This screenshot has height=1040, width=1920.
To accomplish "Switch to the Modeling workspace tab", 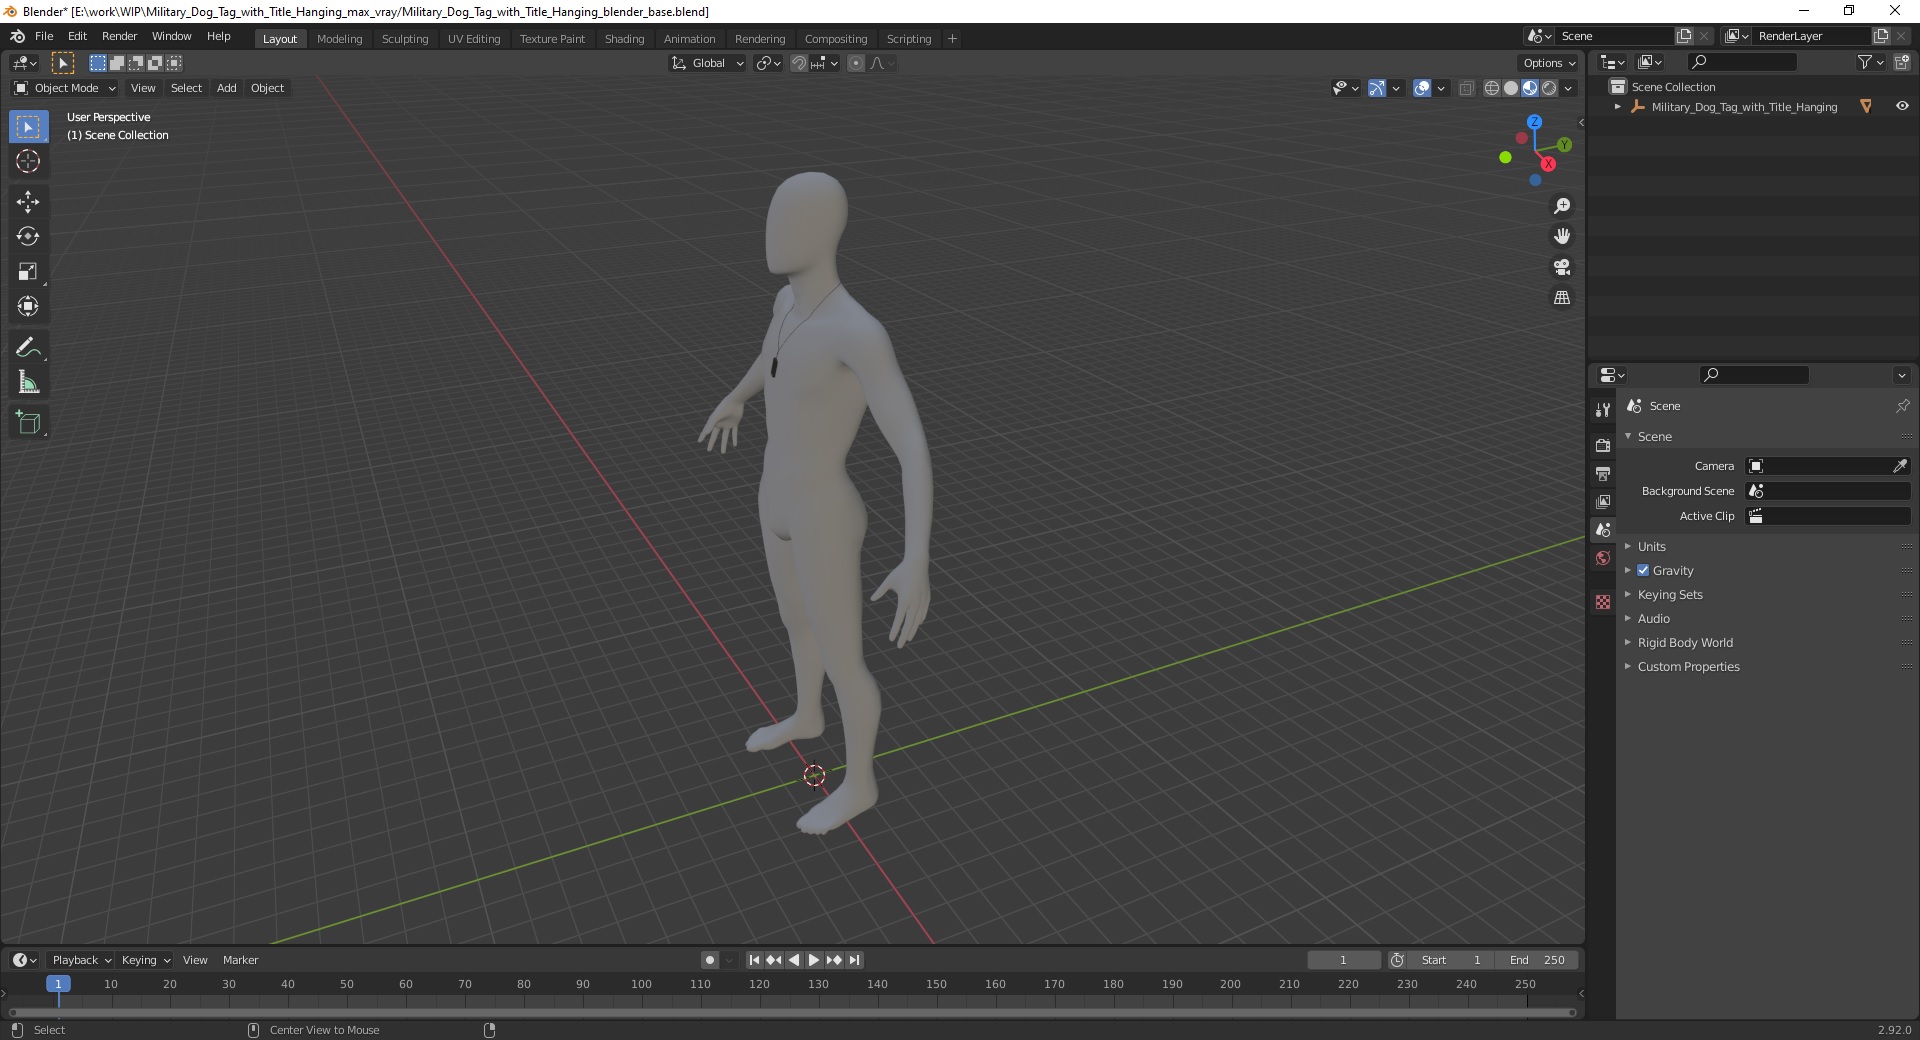I will (339, 38).
